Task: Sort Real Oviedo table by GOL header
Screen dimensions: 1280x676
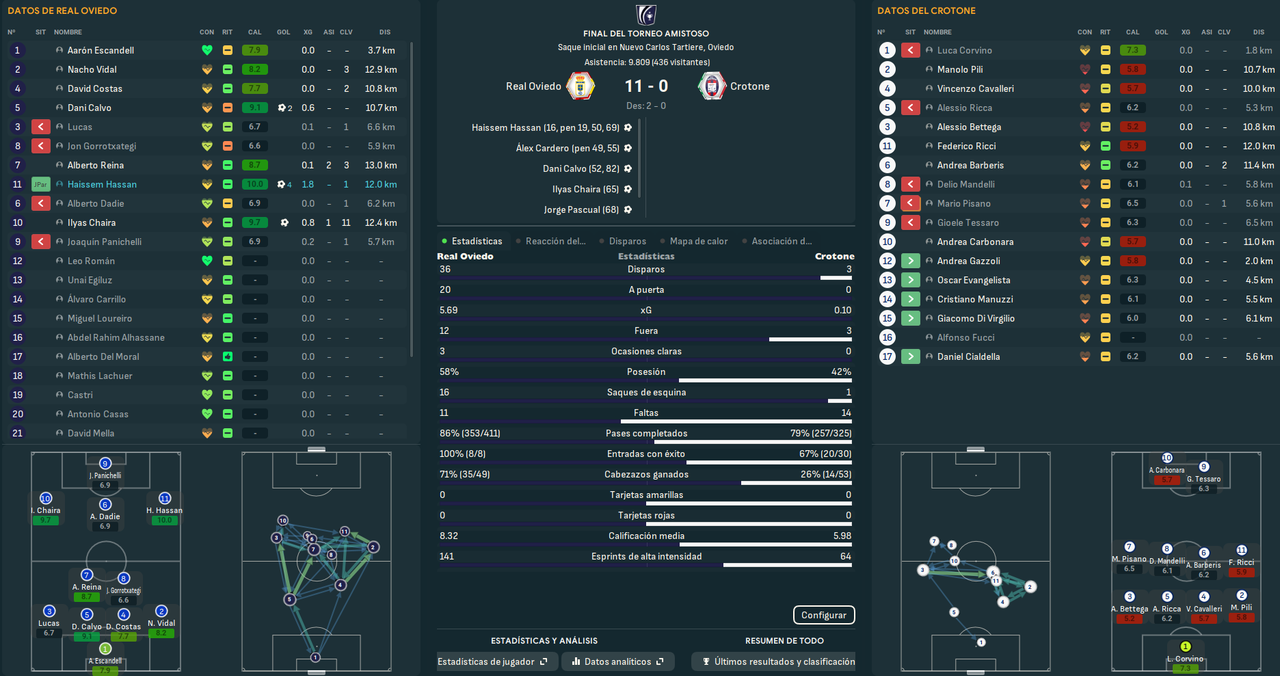Action: (283, 32)
